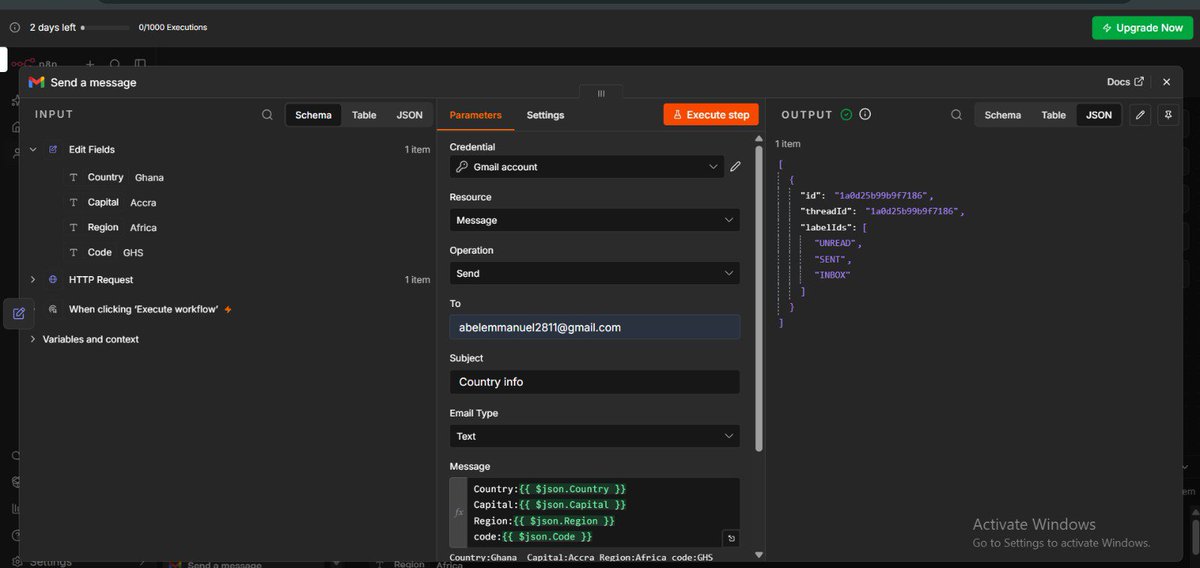1200x568 pixels.
Task: Click the executions usage progress bar
Action: (105, 28)
